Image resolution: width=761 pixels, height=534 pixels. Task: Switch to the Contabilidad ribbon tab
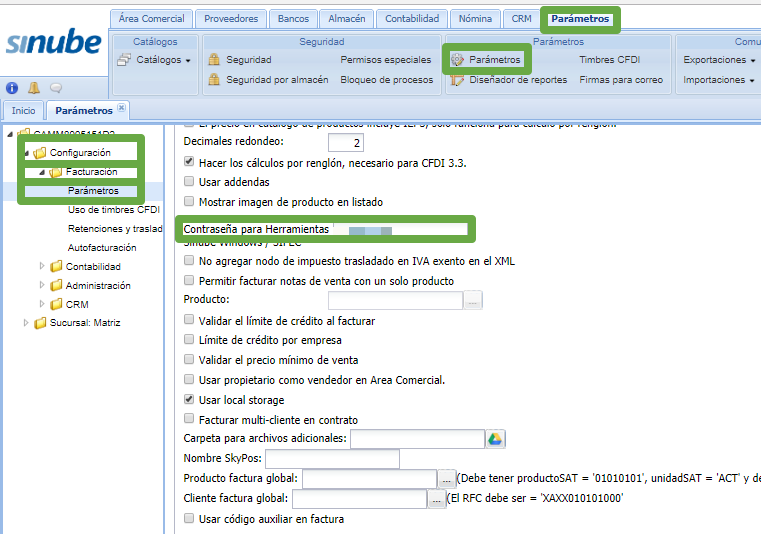411,18
